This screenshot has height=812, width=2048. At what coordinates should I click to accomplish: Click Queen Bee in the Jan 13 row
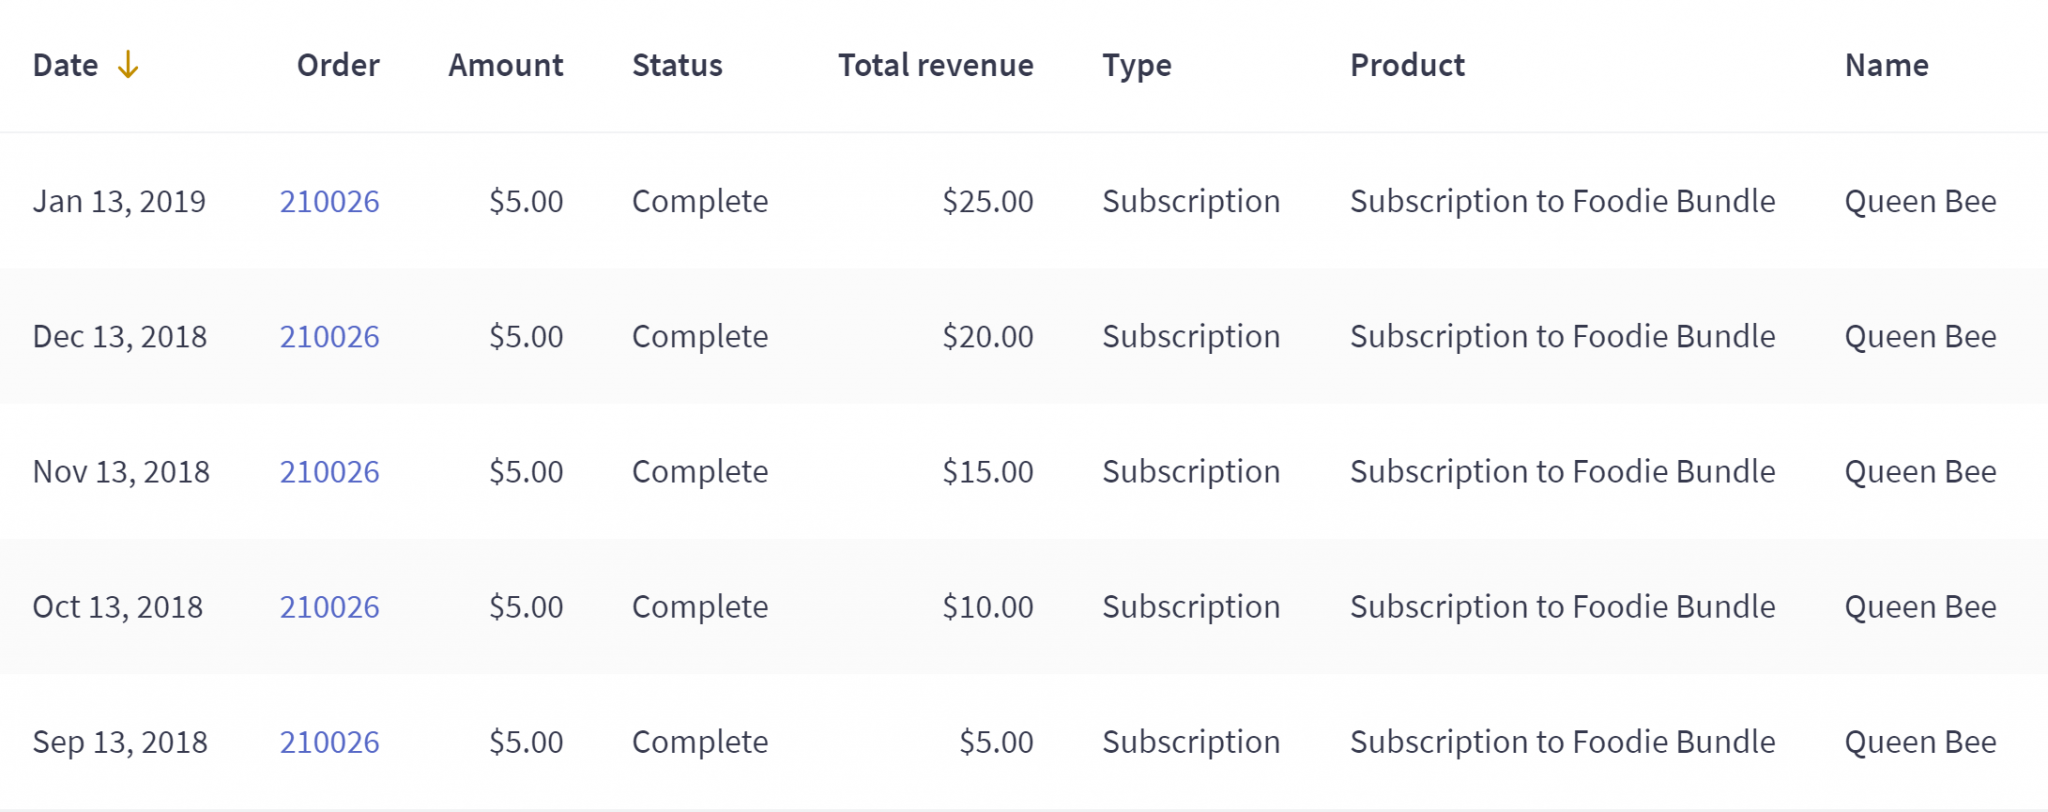tap(1920, 201)
